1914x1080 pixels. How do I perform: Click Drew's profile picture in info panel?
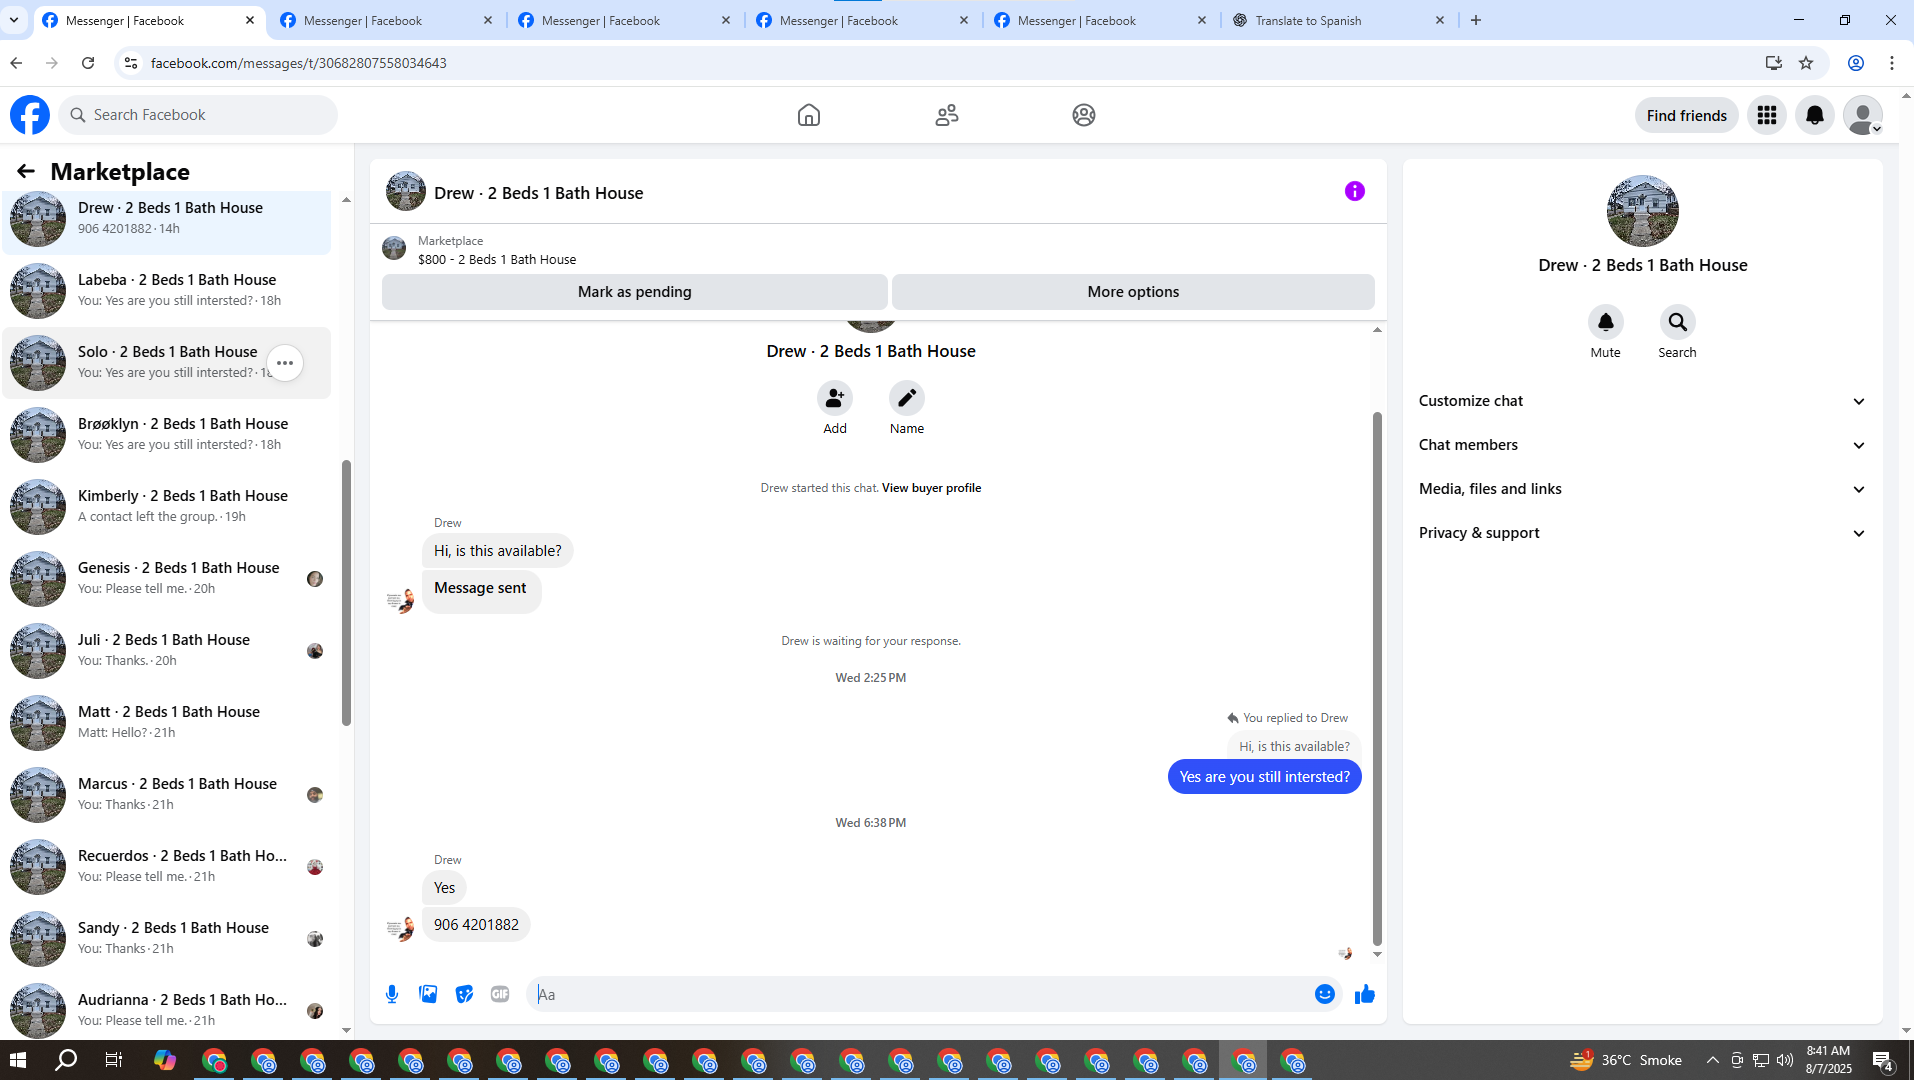pos(1643,211)
